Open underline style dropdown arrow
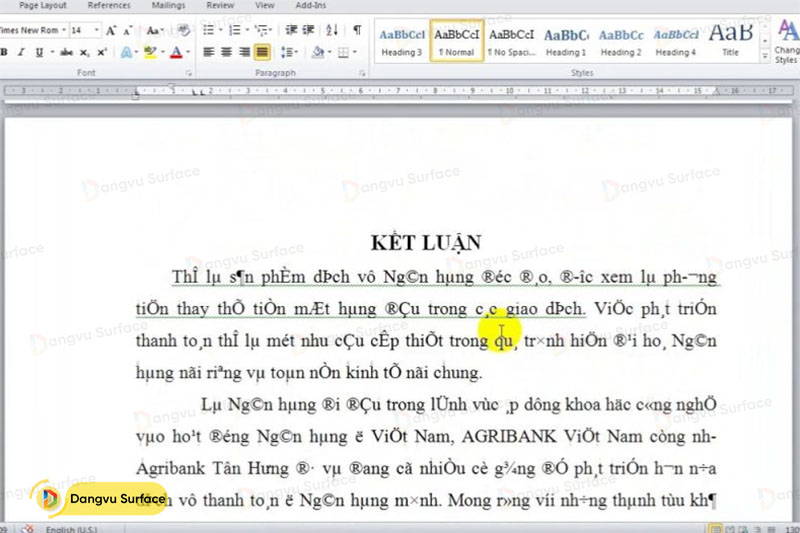This screenshot has width=800, height=533. [x=52, y=52]
